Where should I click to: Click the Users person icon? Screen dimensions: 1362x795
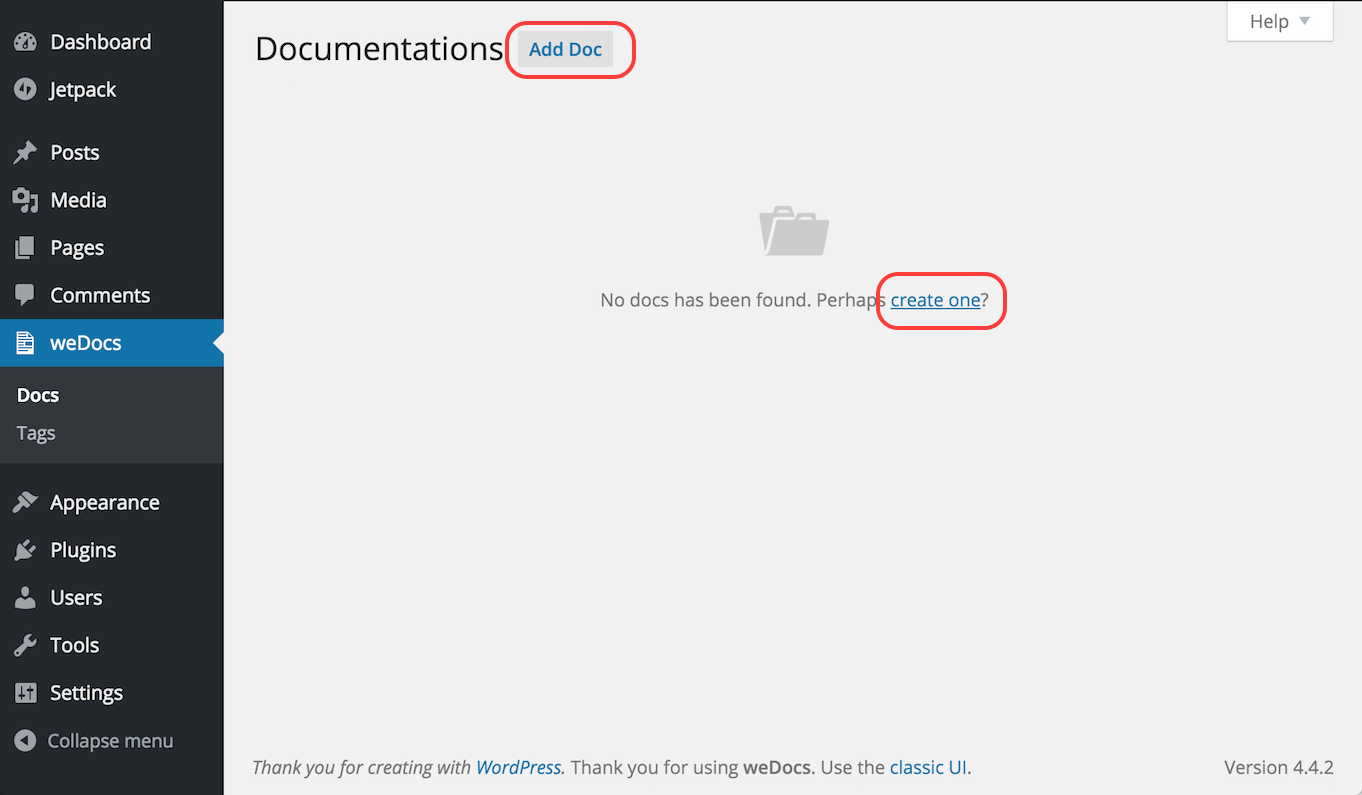24,597
